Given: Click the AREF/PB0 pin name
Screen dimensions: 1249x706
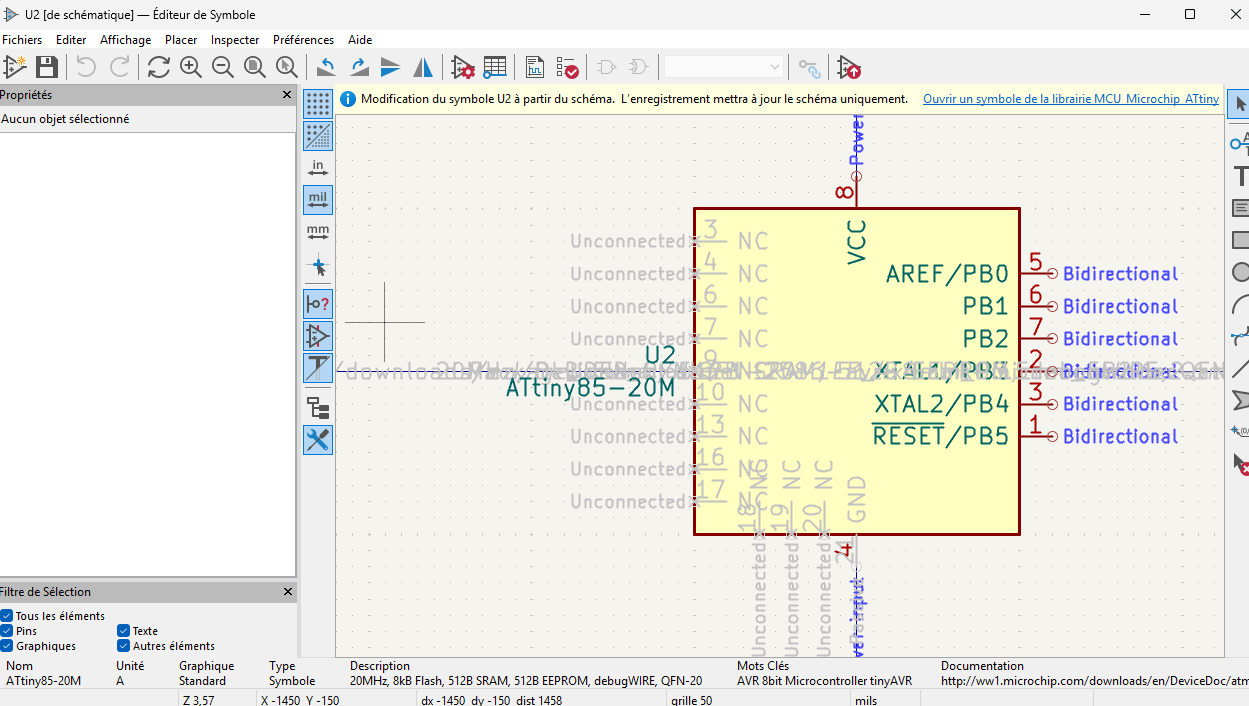Looking at the screenshot, I should pos(947,273).
